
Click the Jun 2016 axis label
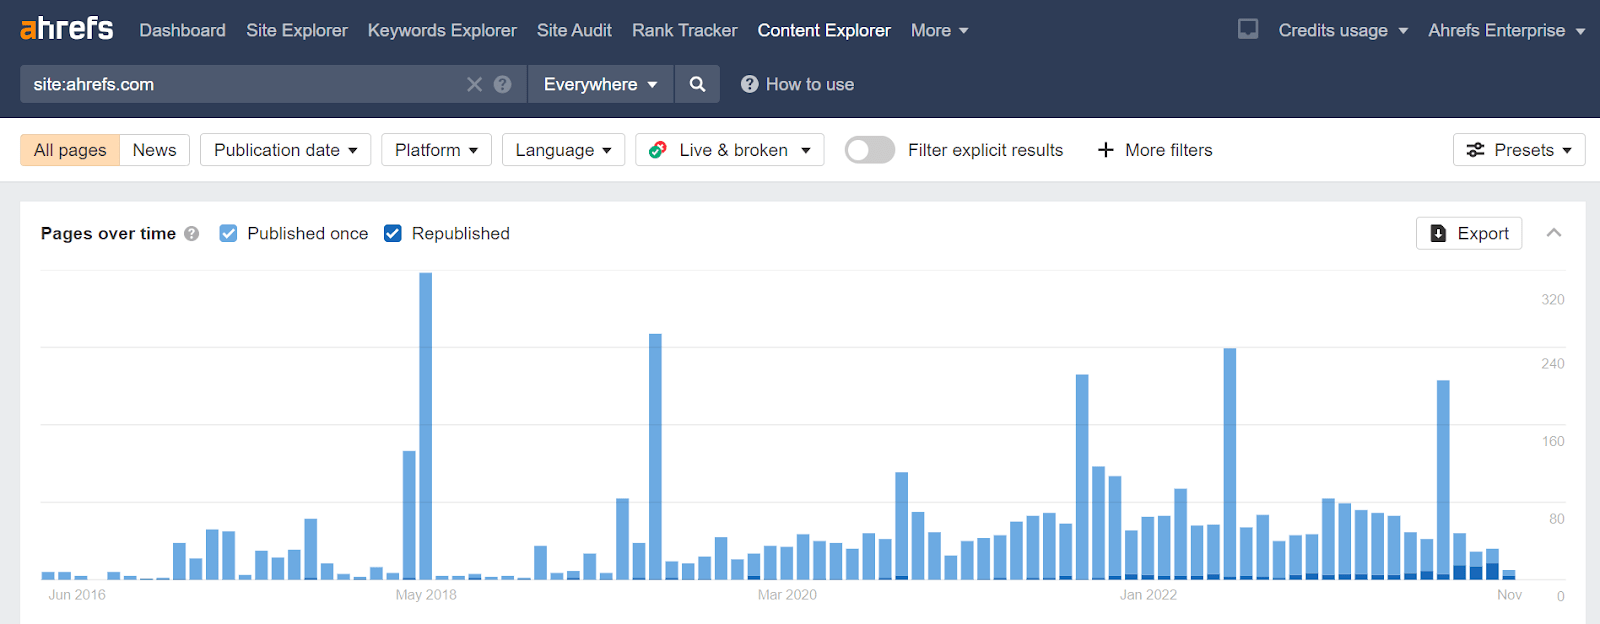pyautogui.click(x=77, y=595)
